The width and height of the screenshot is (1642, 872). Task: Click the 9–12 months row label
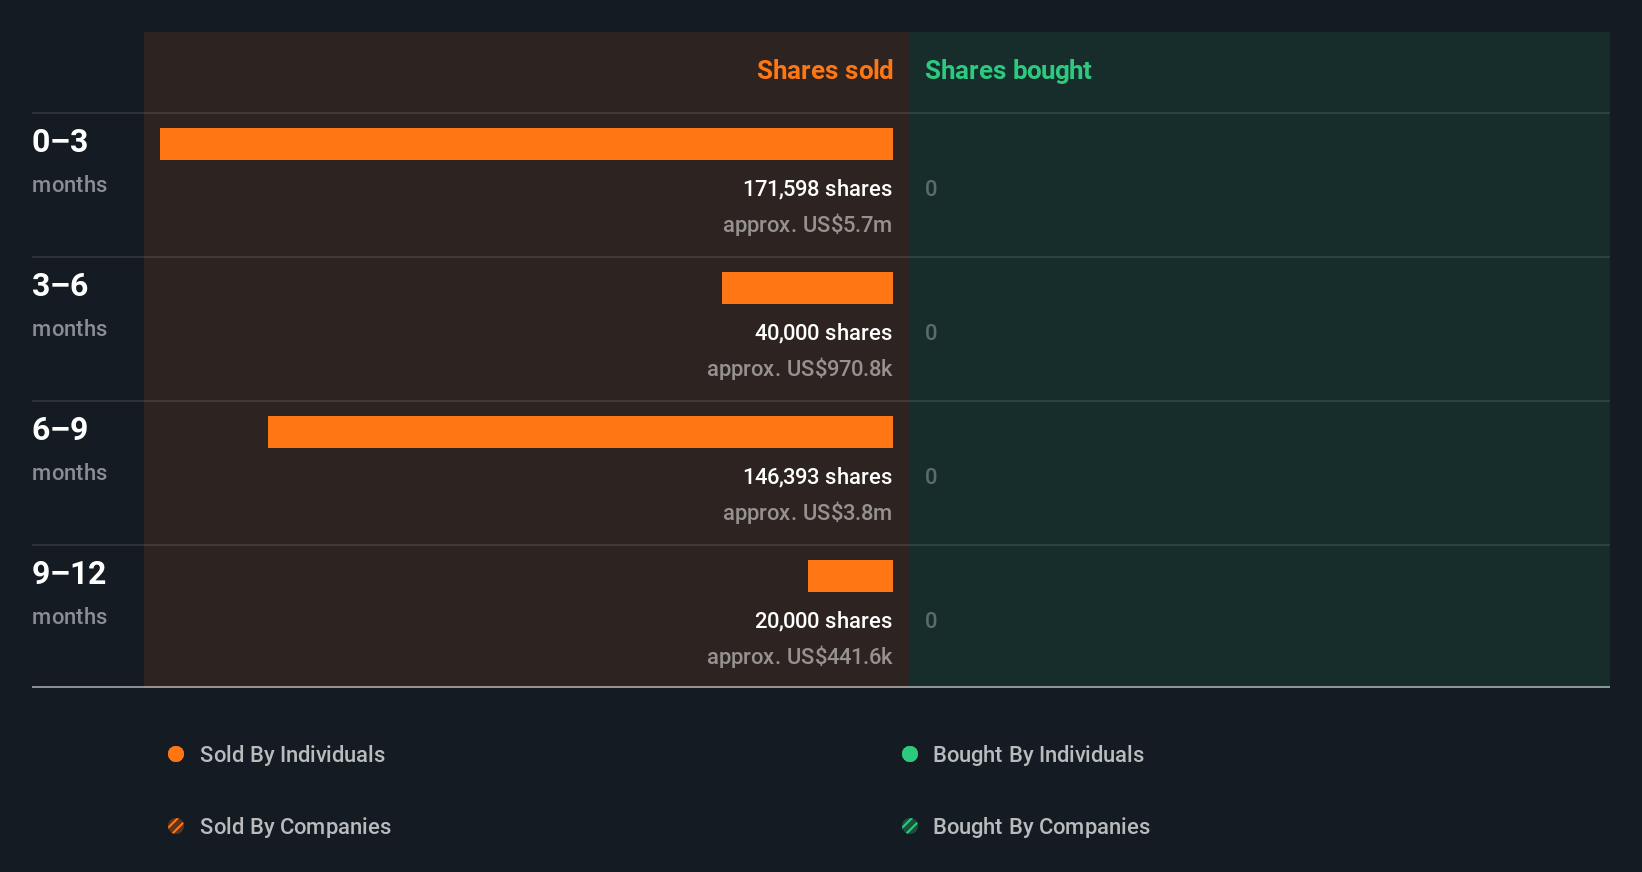(x=69, y=593)
